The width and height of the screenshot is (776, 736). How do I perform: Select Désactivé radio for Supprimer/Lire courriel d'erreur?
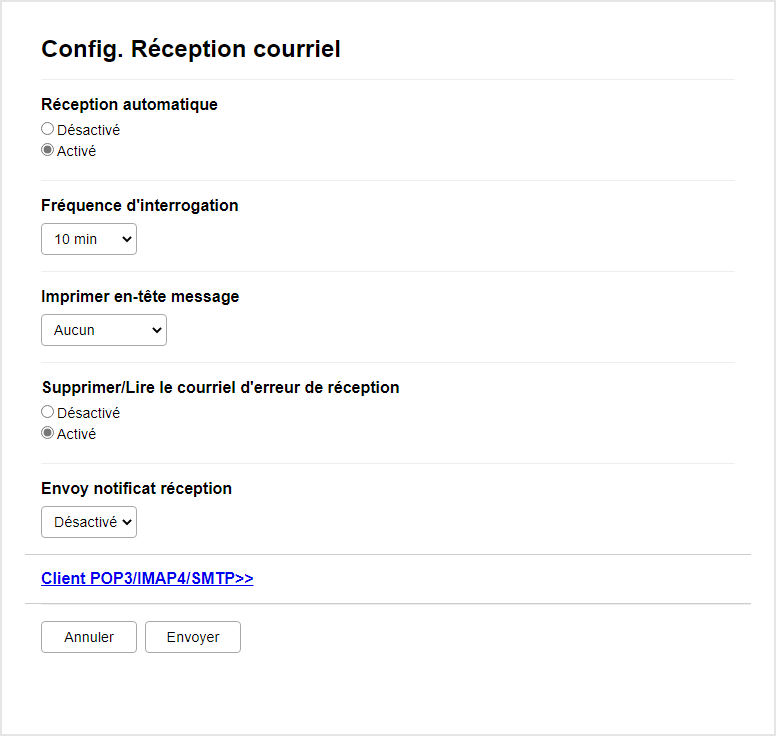(x=47, y=412)
